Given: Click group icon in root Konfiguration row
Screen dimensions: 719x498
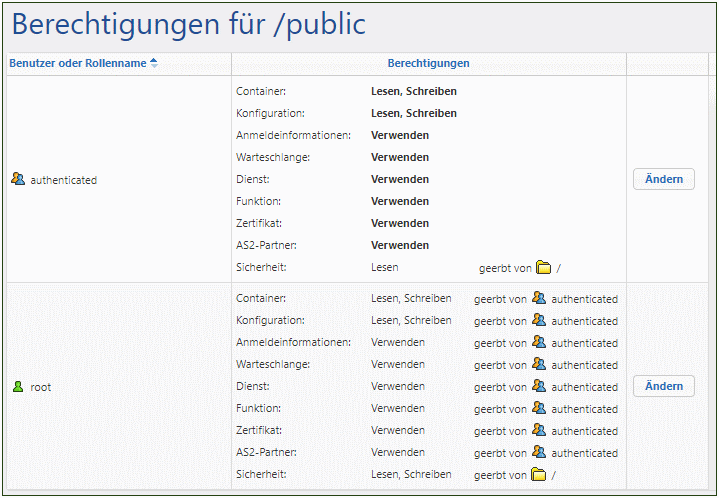Looking at the screenshot, I should [x=539, y=320].
